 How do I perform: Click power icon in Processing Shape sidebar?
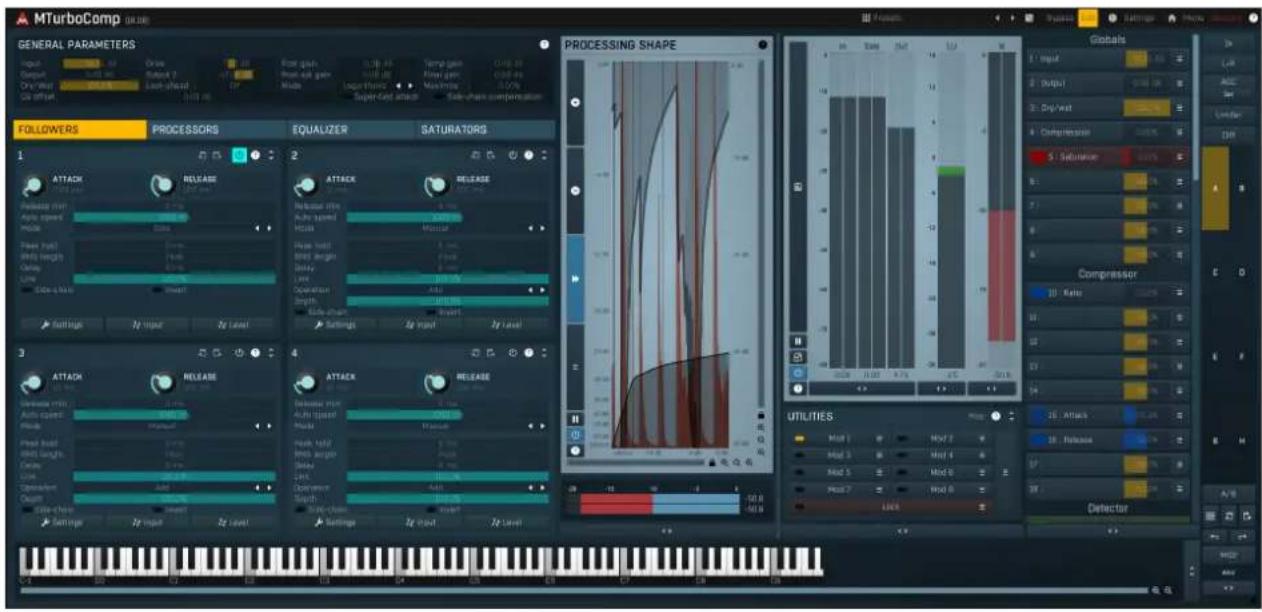tap(575, 435)
